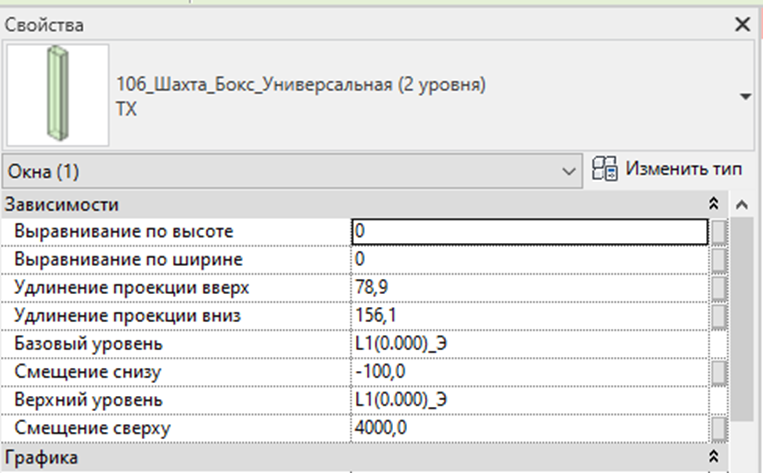This screenshot has height=473, width=763.
Task: Open the Базовый уровень value L1(0.000)_Э
Action: tap(529, 344)
